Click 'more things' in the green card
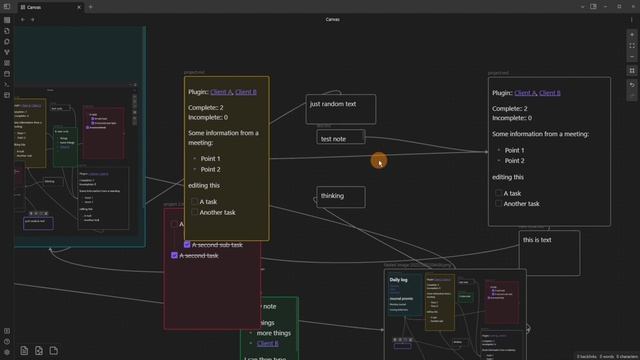640x360 pixels. (274, 333)
